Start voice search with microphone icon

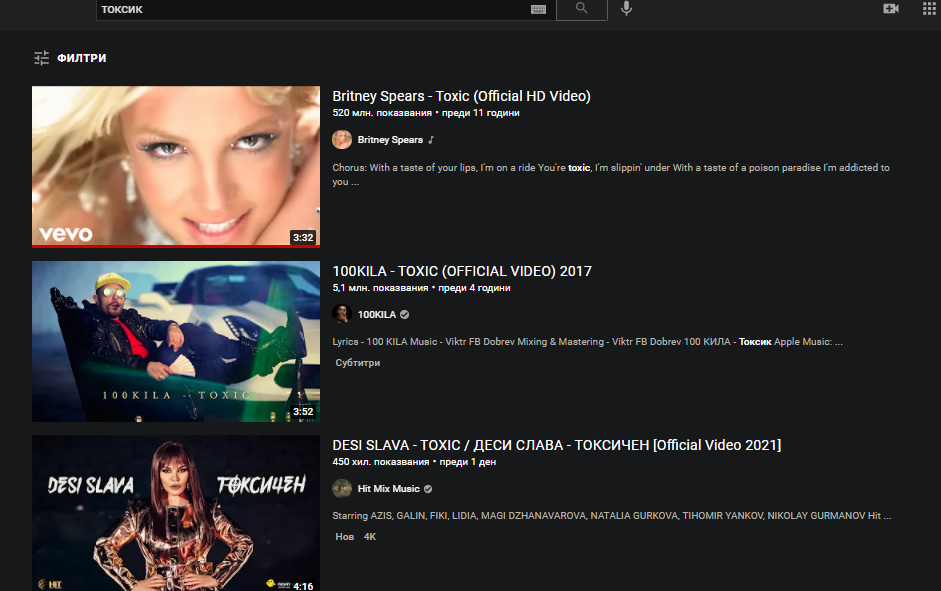click(626, 8)
